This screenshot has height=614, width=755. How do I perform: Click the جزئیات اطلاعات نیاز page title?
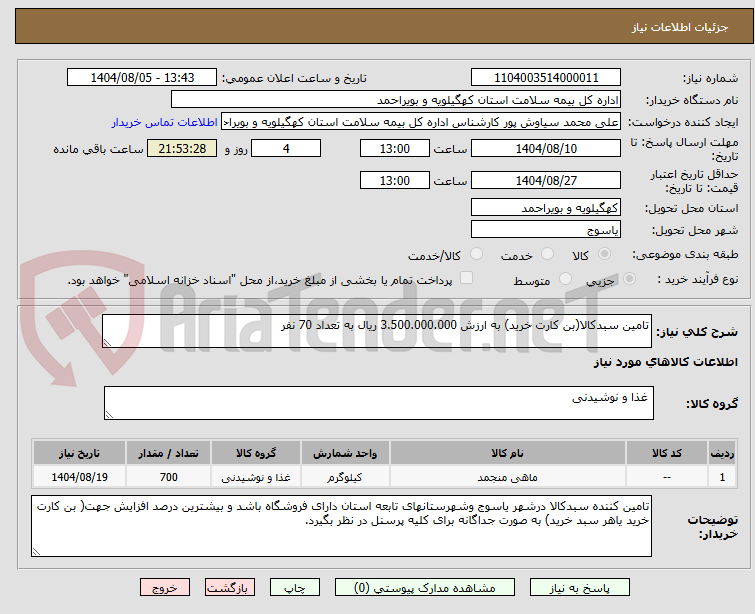pos(680,27)
